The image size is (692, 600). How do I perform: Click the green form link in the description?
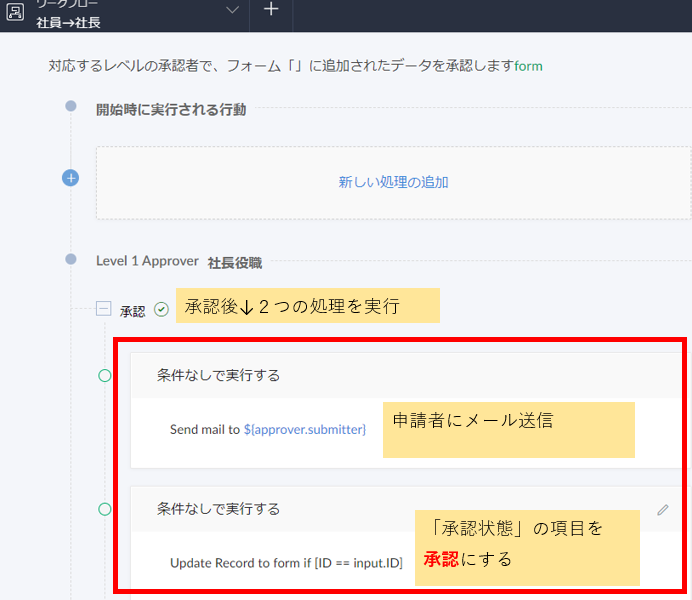click(x=528, y=66)
